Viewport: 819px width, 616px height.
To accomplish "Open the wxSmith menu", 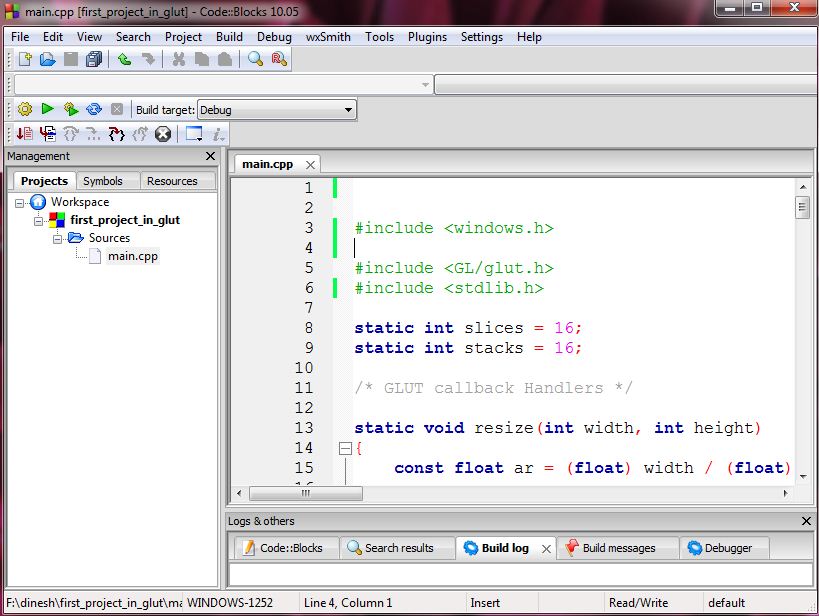I will coord(328,37).
